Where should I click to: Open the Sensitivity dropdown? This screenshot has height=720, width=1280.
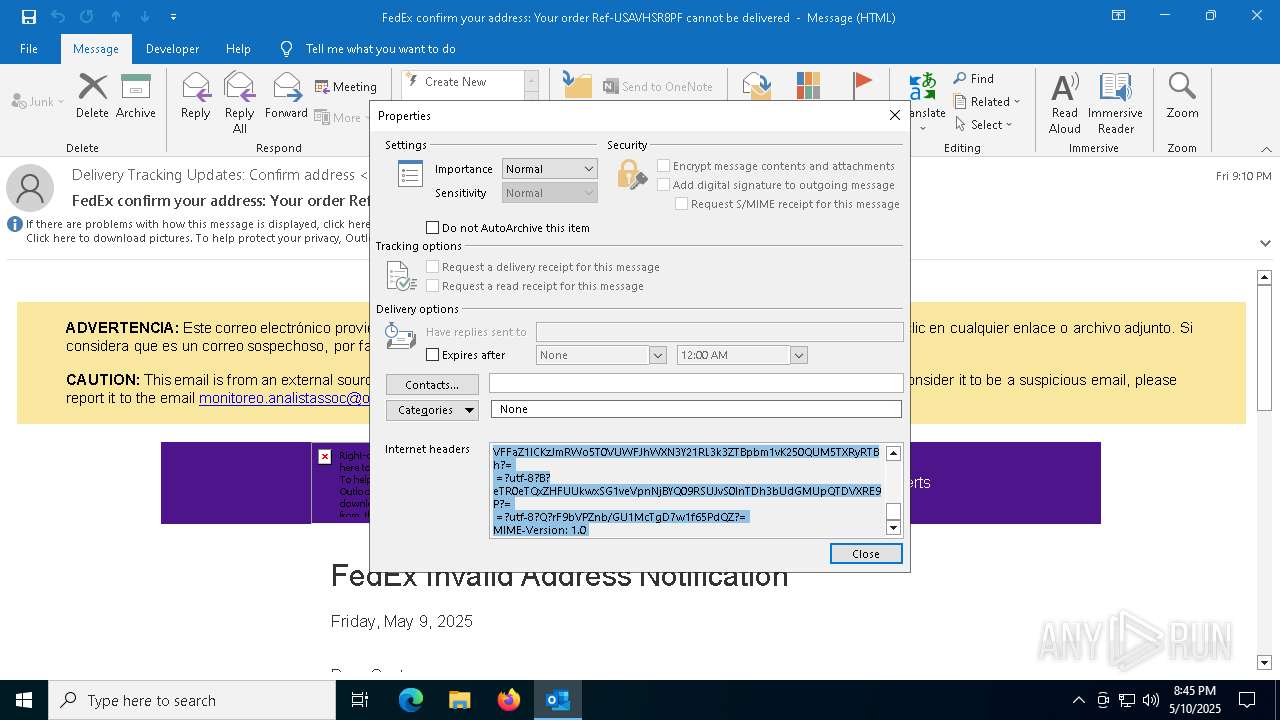click(x=550, y=193)
